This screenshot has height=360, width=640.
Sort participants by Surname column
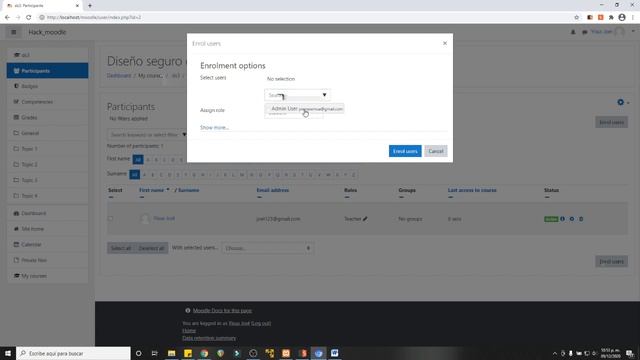pos(189,190)
